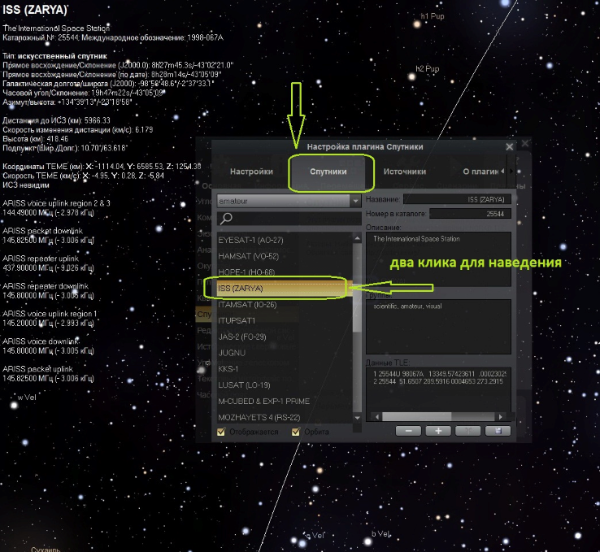Click the update TLE button beside the plus
This screenshot has height=552, width=600.
pos(468,431)
